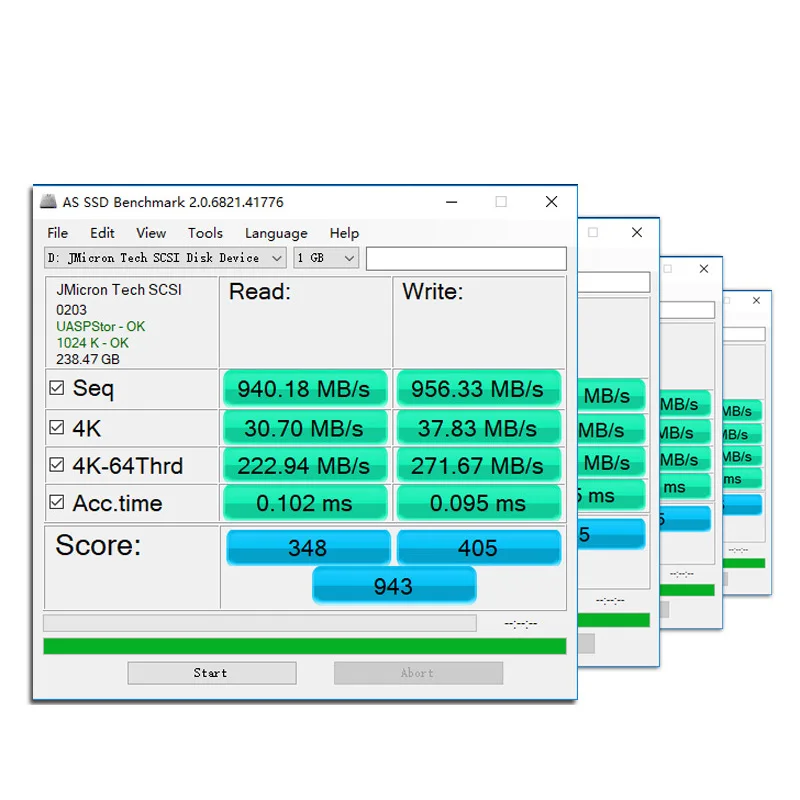Select the Seq write result 956.33 MB/s
Viewport: 800px width, 800px height.
coord(479,389)
